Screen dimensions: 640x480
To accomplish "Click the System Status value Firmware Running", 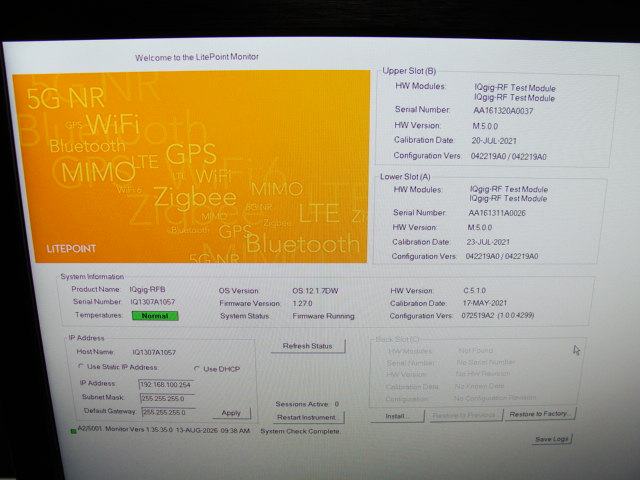I will point(323,316).
